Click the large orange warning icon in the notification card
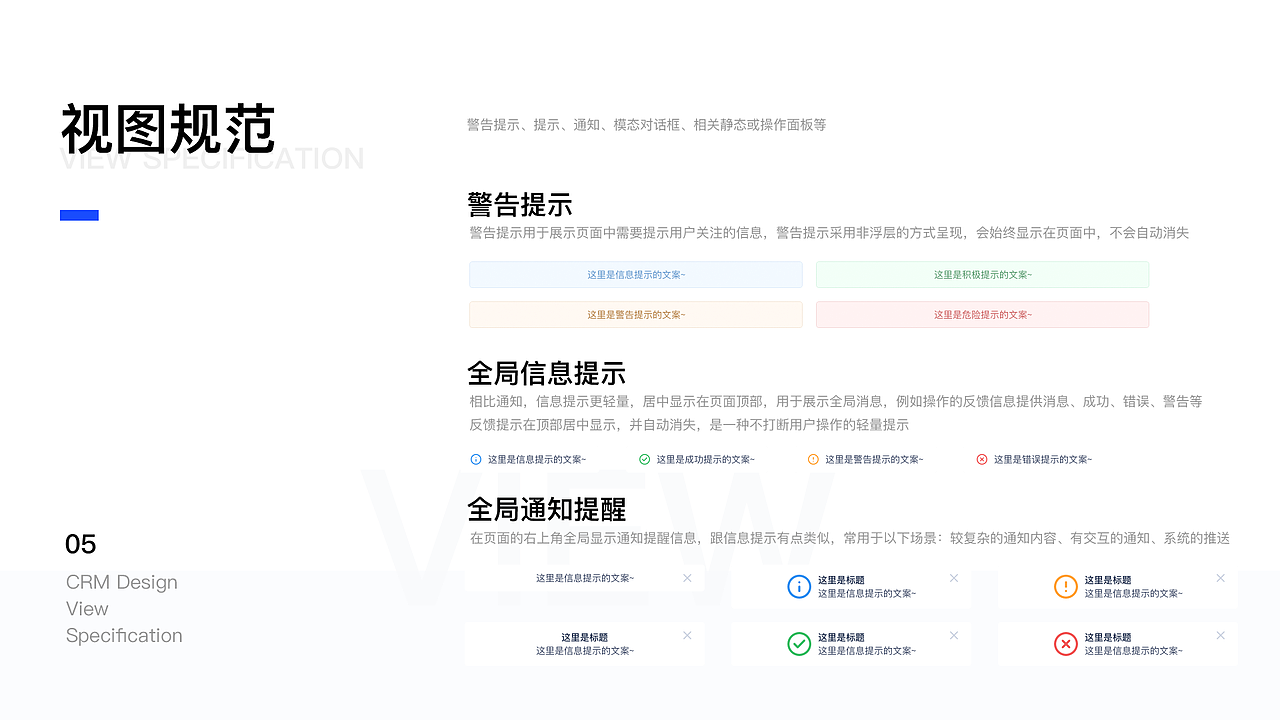 tap(1066, 587)
